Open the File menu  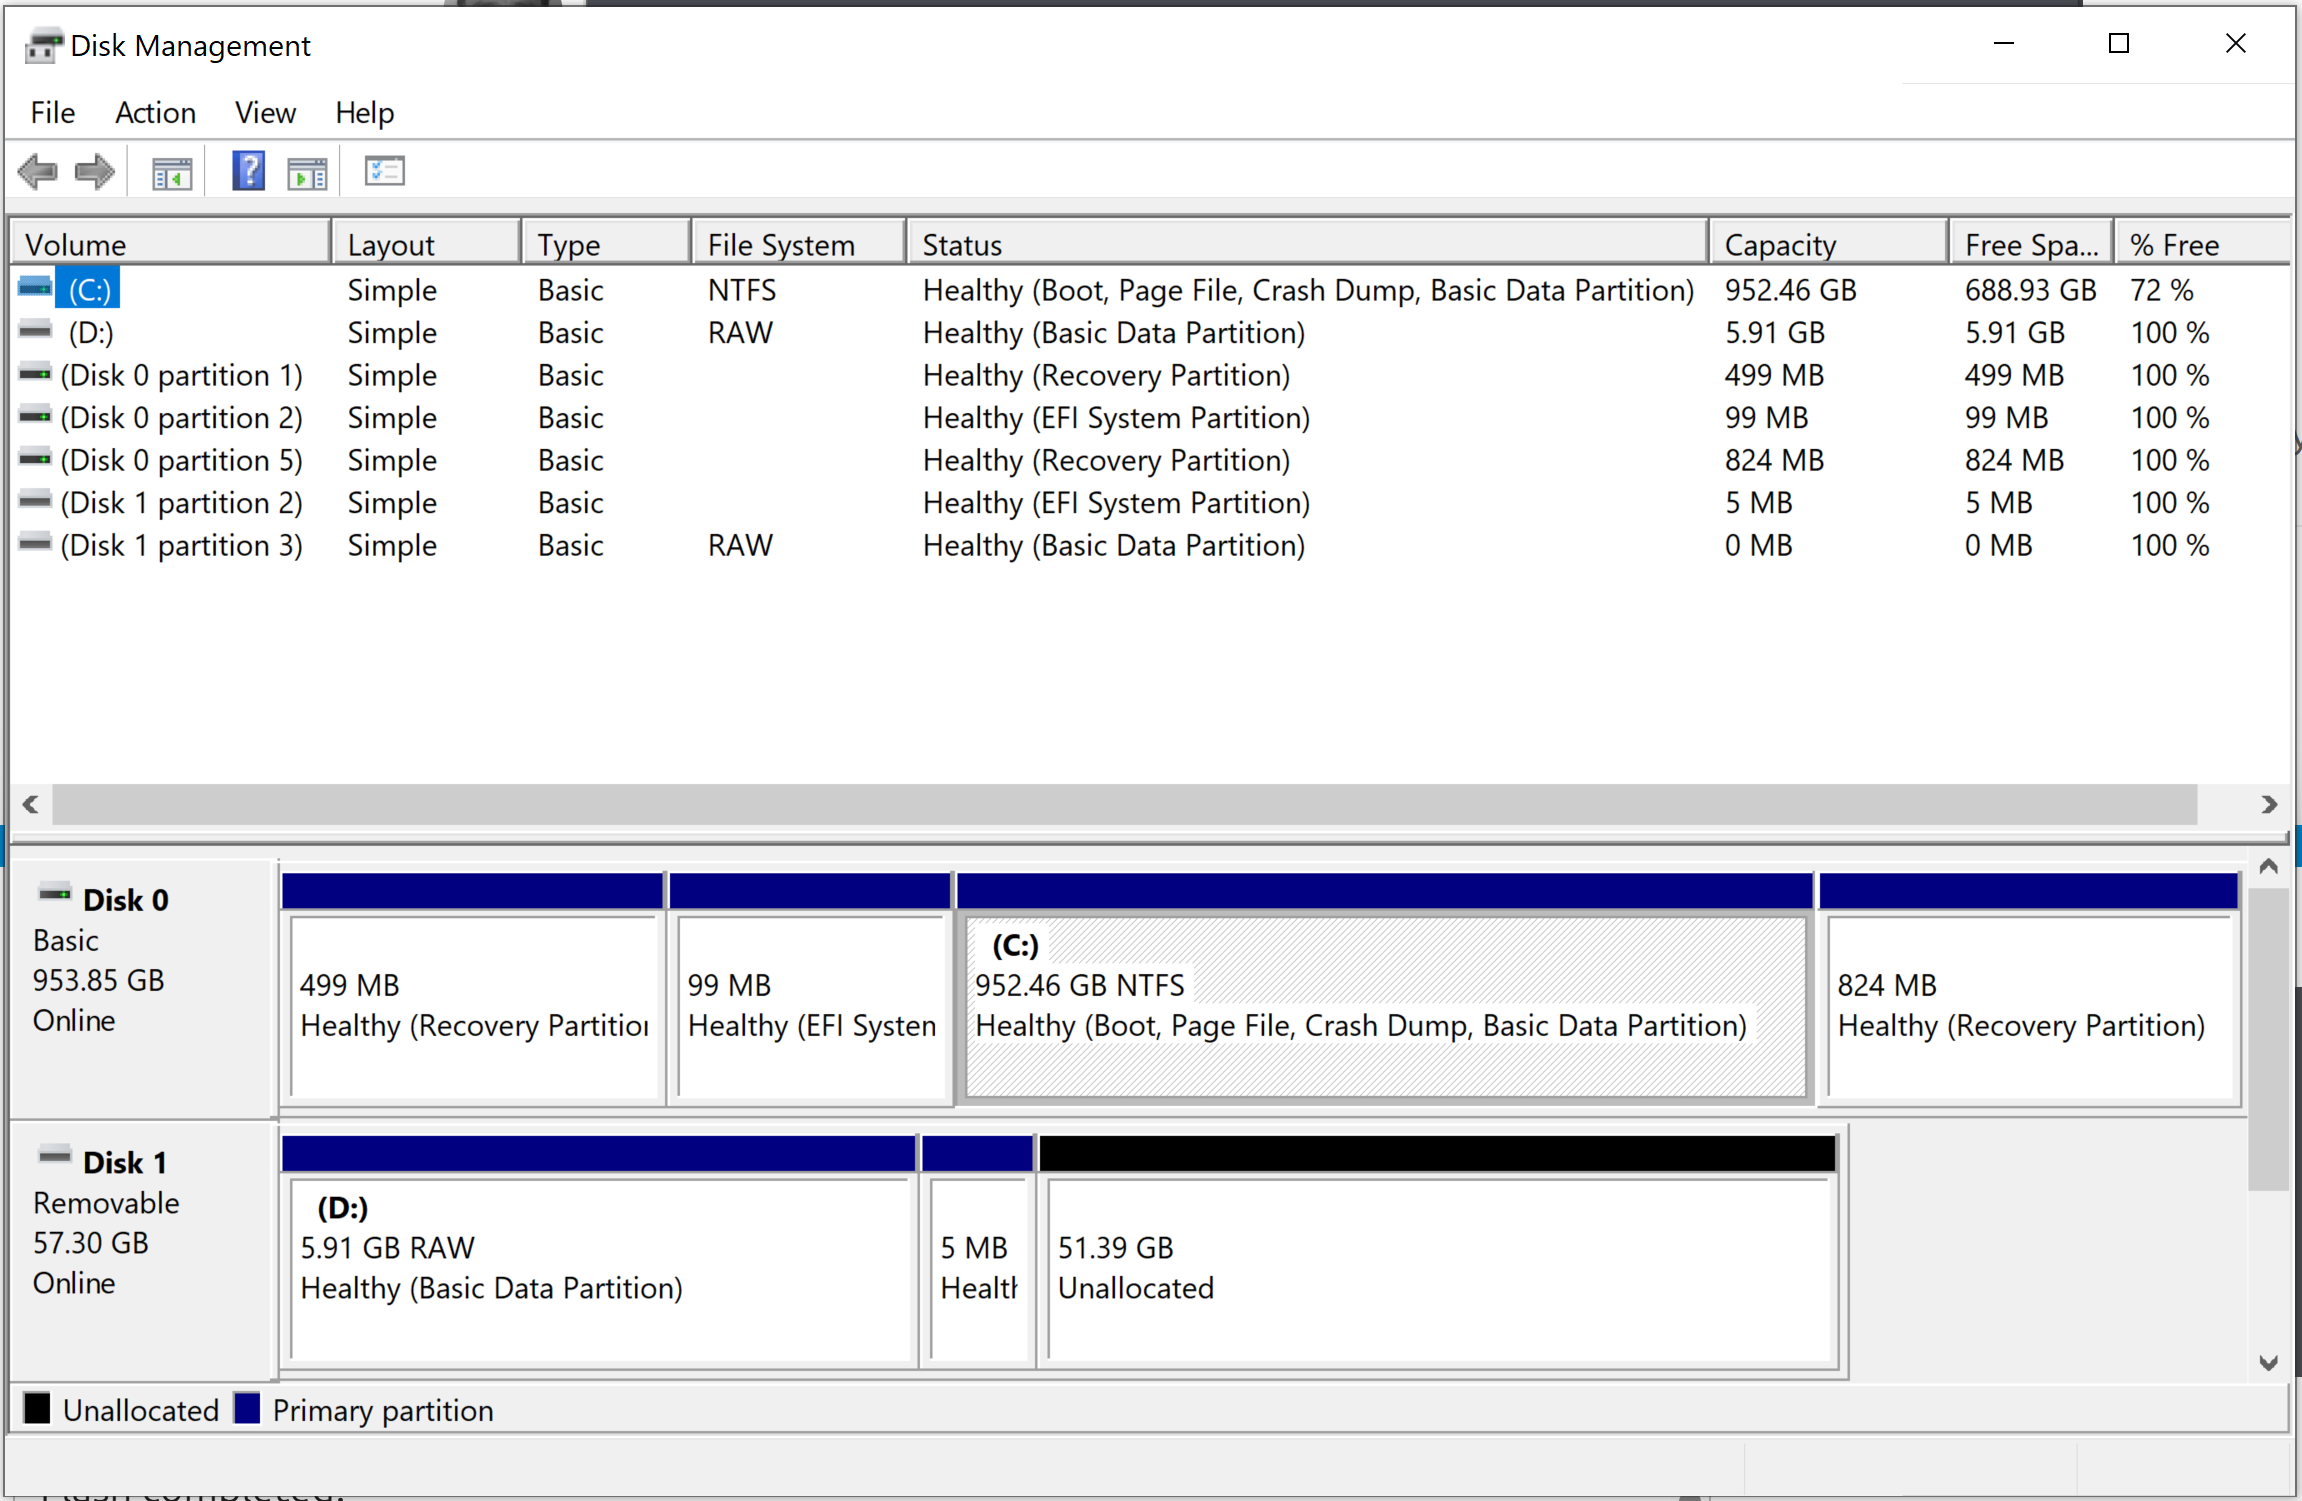click(x=52, y=113)
